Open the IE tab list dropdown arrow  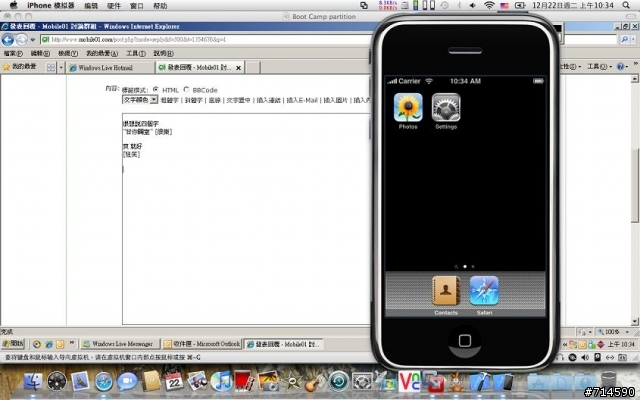61,67
